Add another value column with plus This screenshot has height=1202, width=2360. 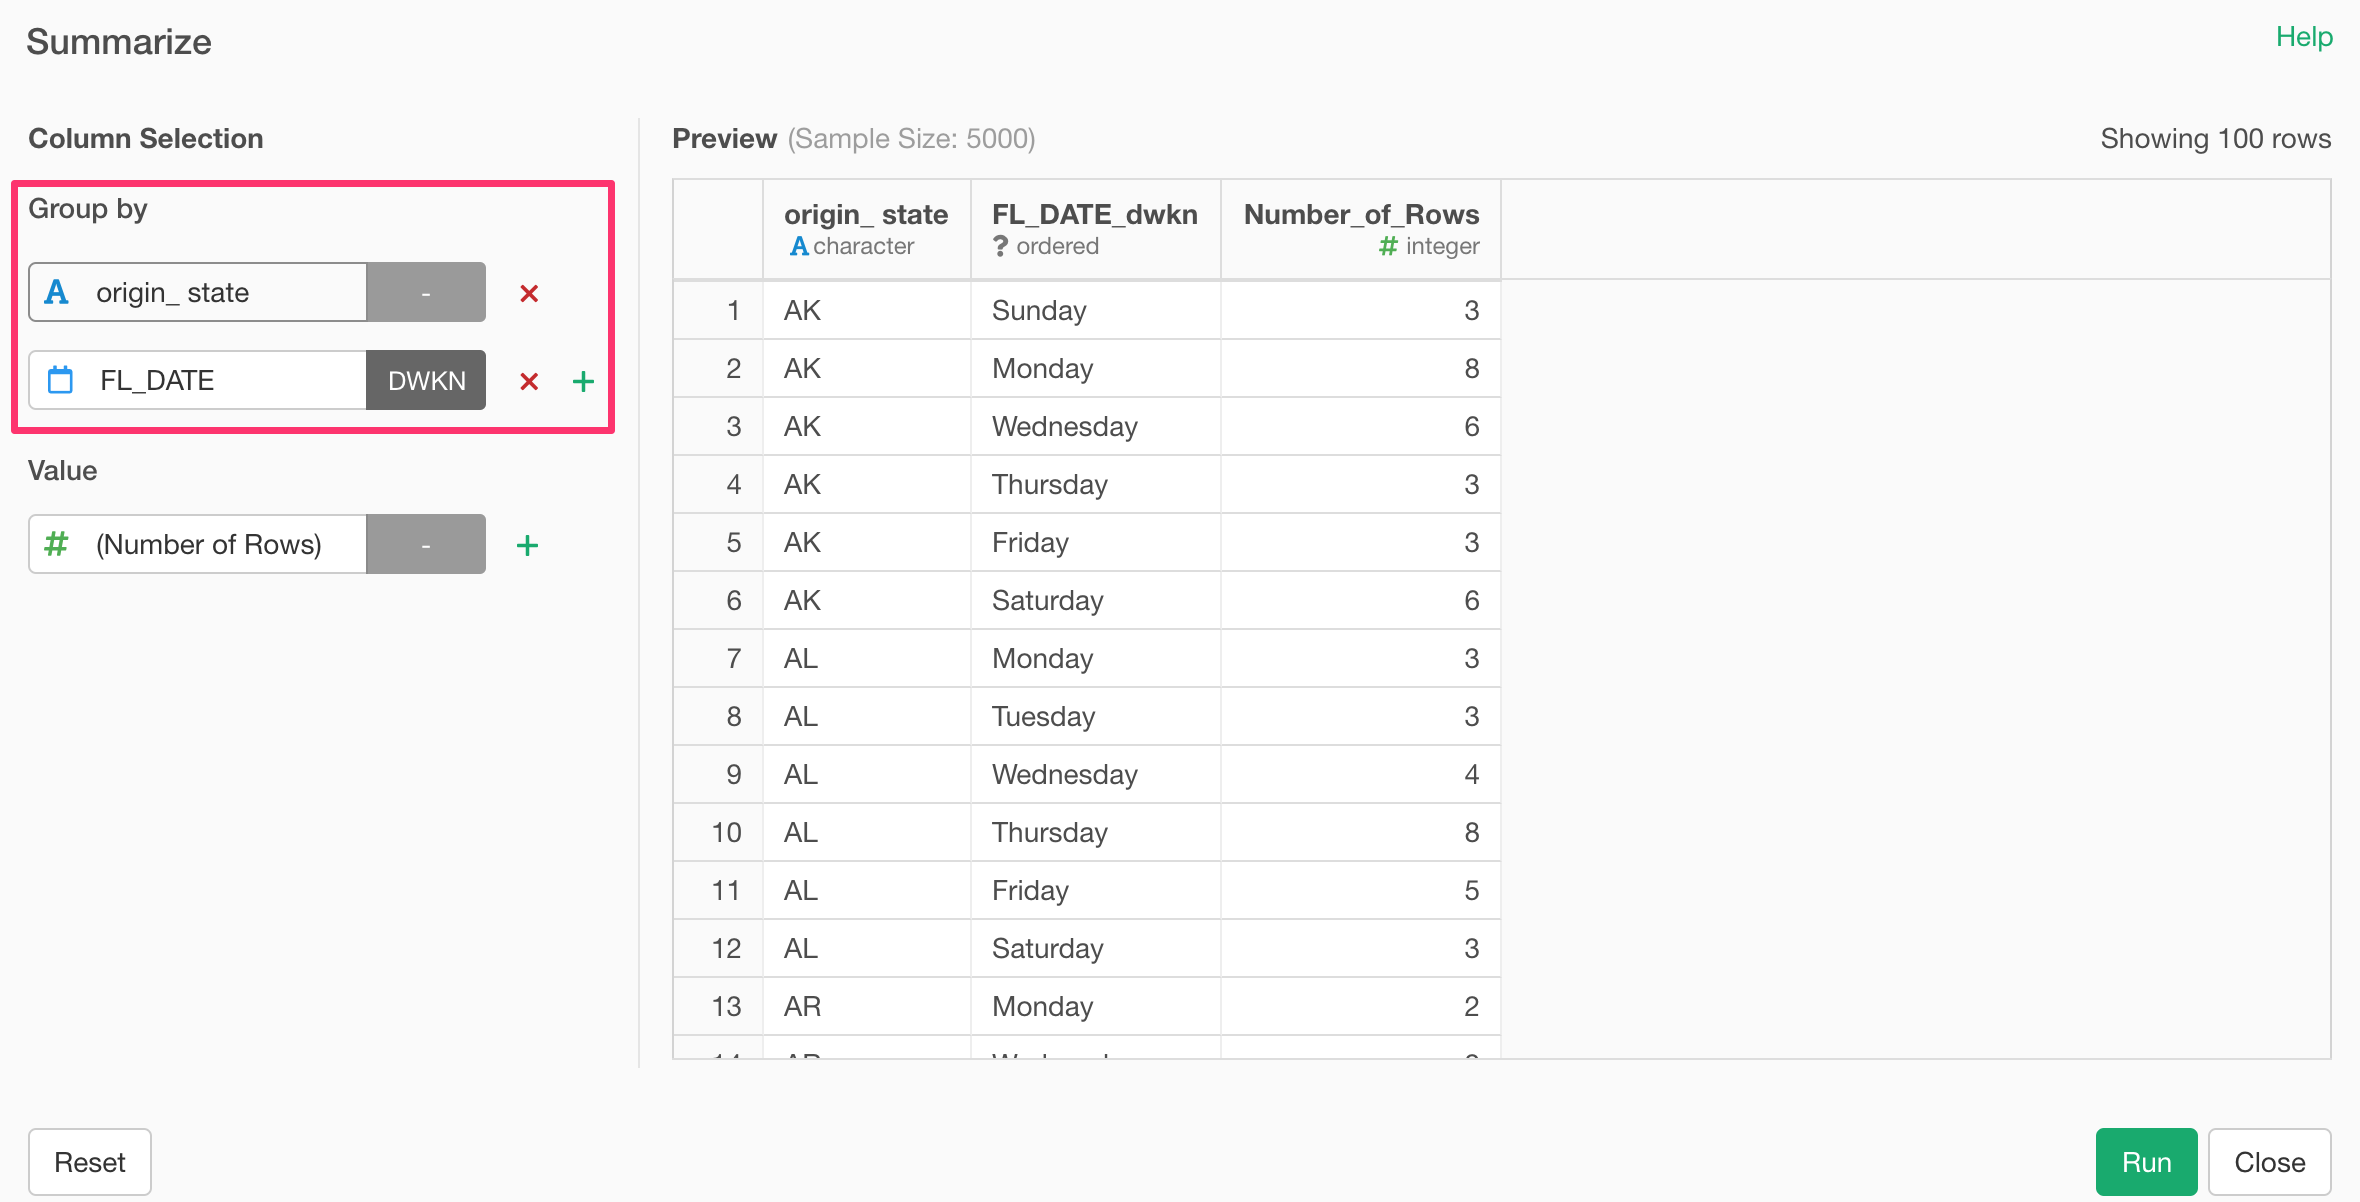click(x=527, y=545)
